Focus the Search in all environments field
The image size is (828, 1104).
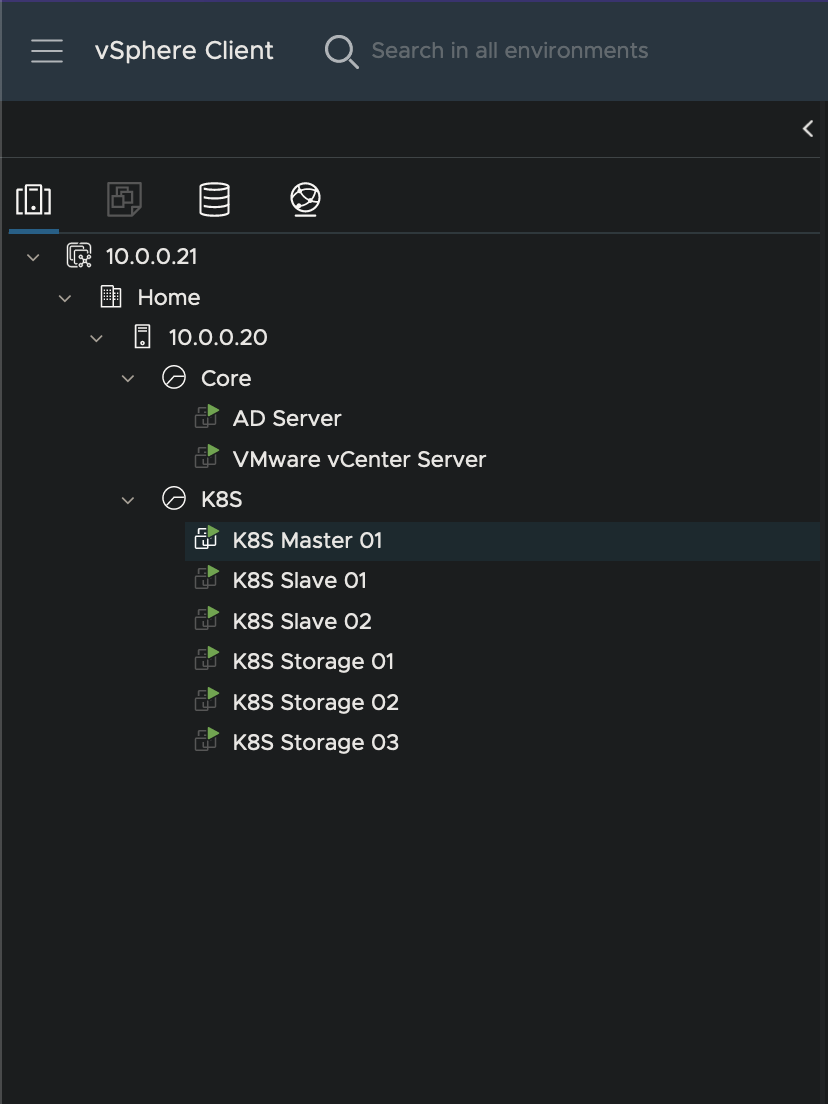pos(509,51)
